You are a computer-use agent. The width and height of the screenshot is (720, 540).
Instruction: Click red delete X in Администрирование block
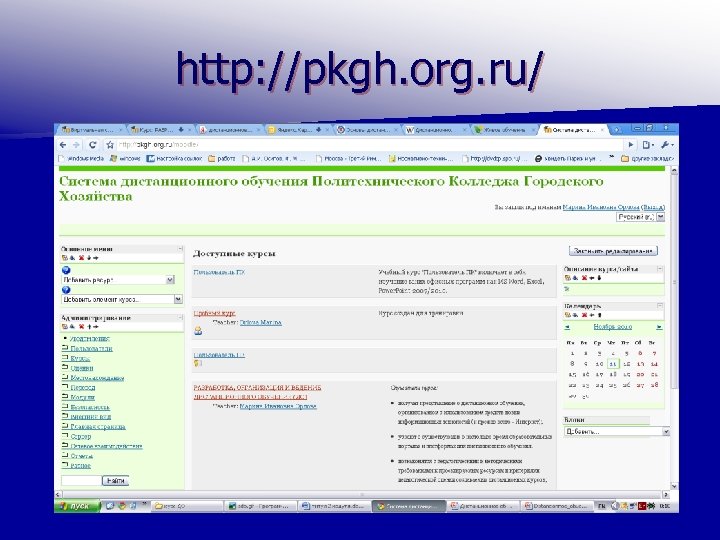(x=81, y=326)
